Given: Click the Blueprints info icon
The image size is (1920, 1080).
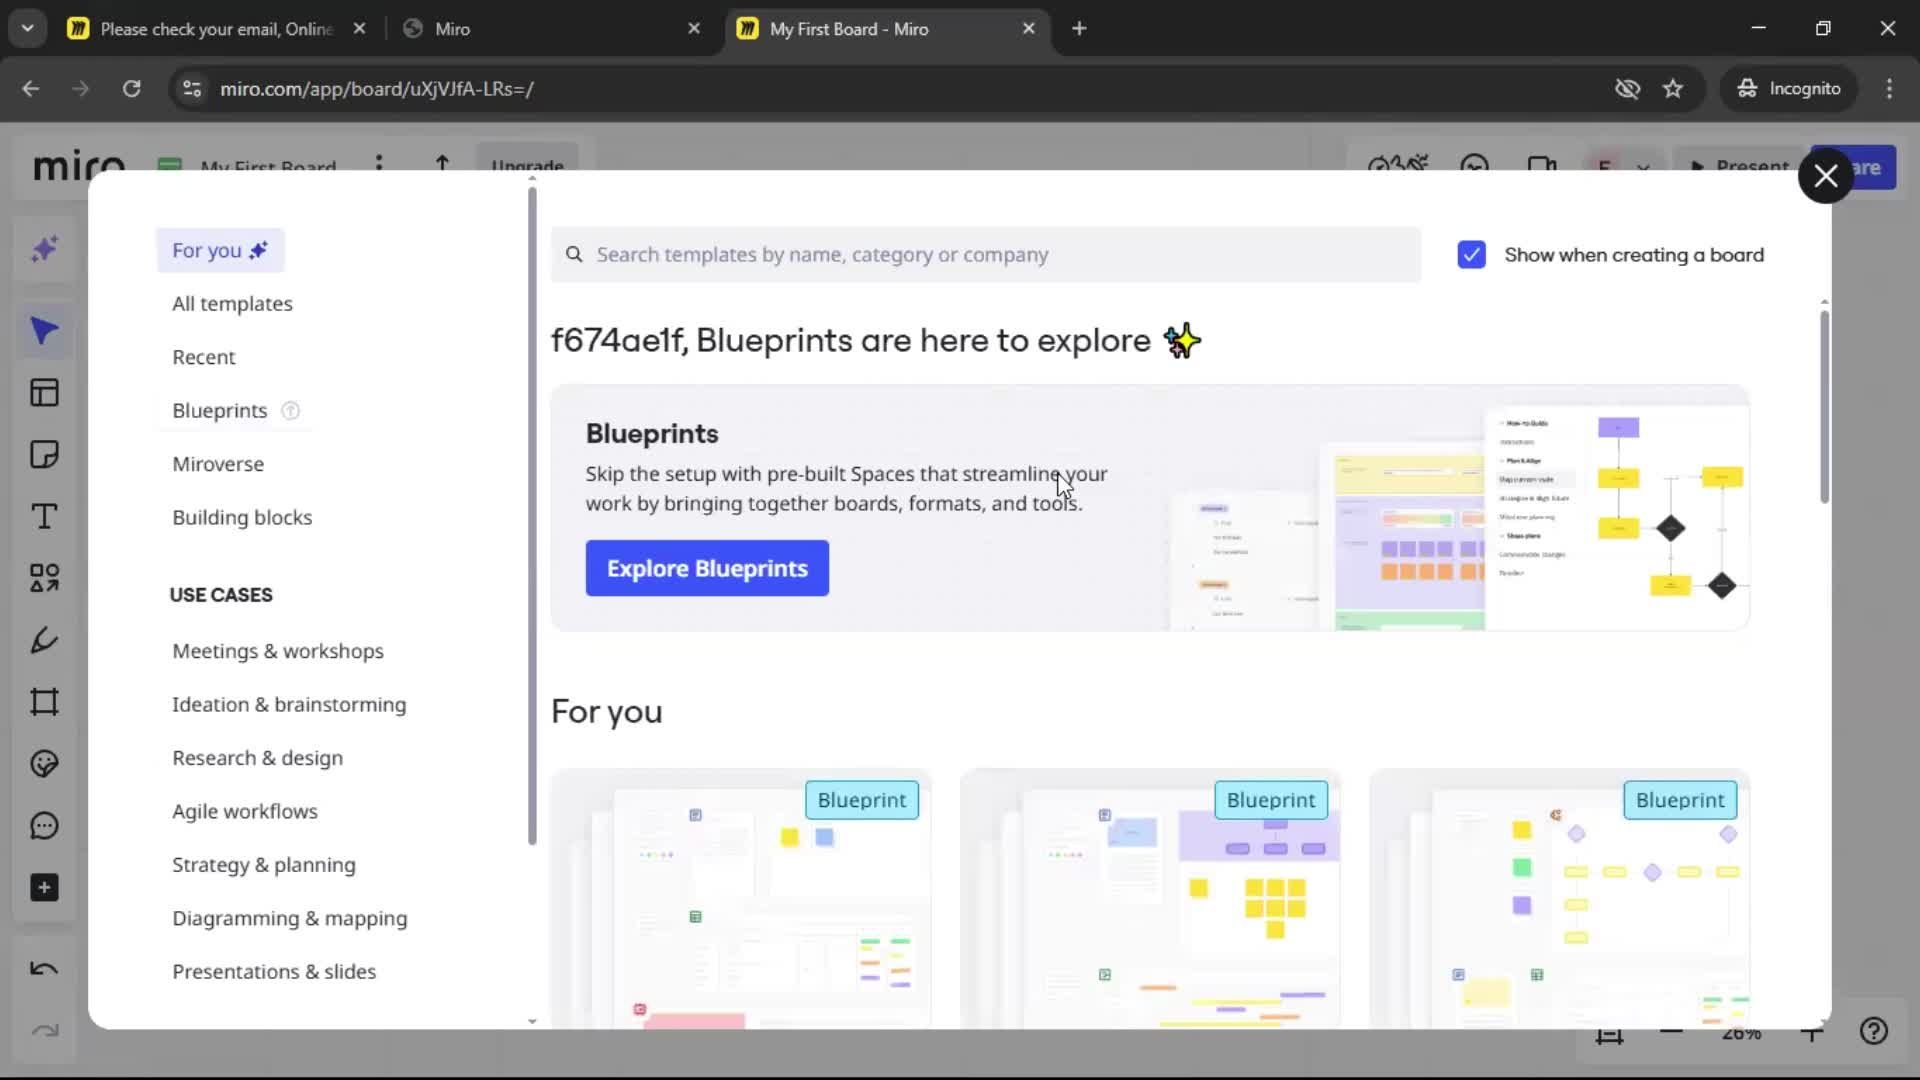Looking at the screenshot, I should point(290,411).
